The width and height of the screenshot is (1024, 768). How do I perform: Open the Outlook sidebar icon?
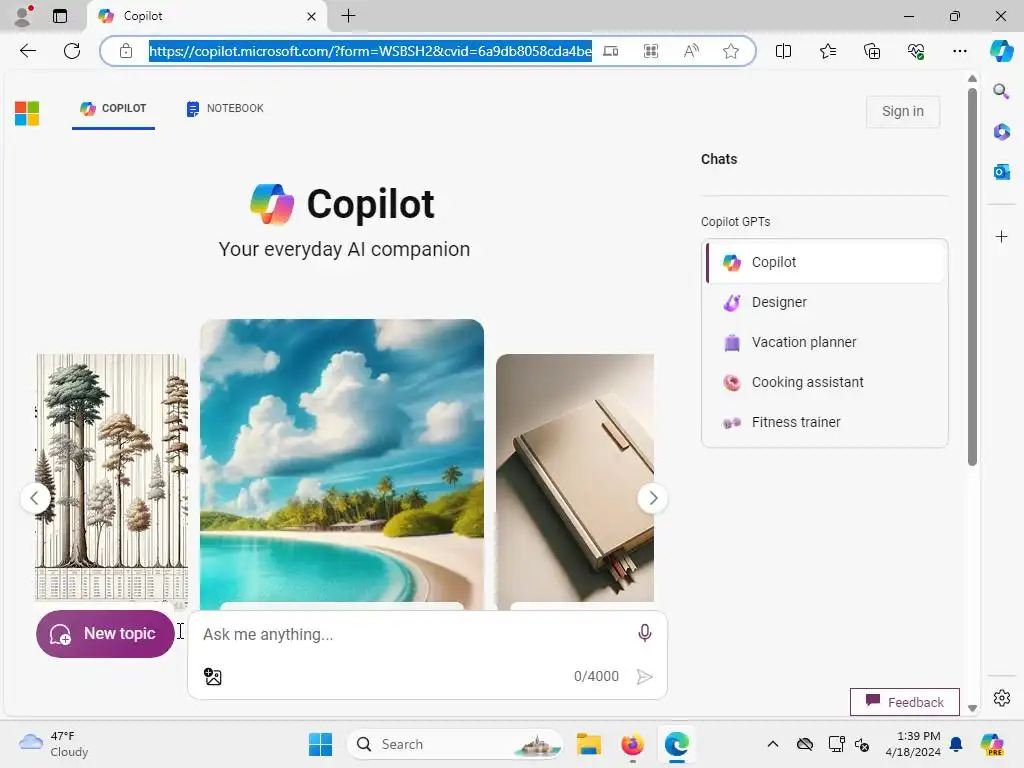pos(1001,172)
